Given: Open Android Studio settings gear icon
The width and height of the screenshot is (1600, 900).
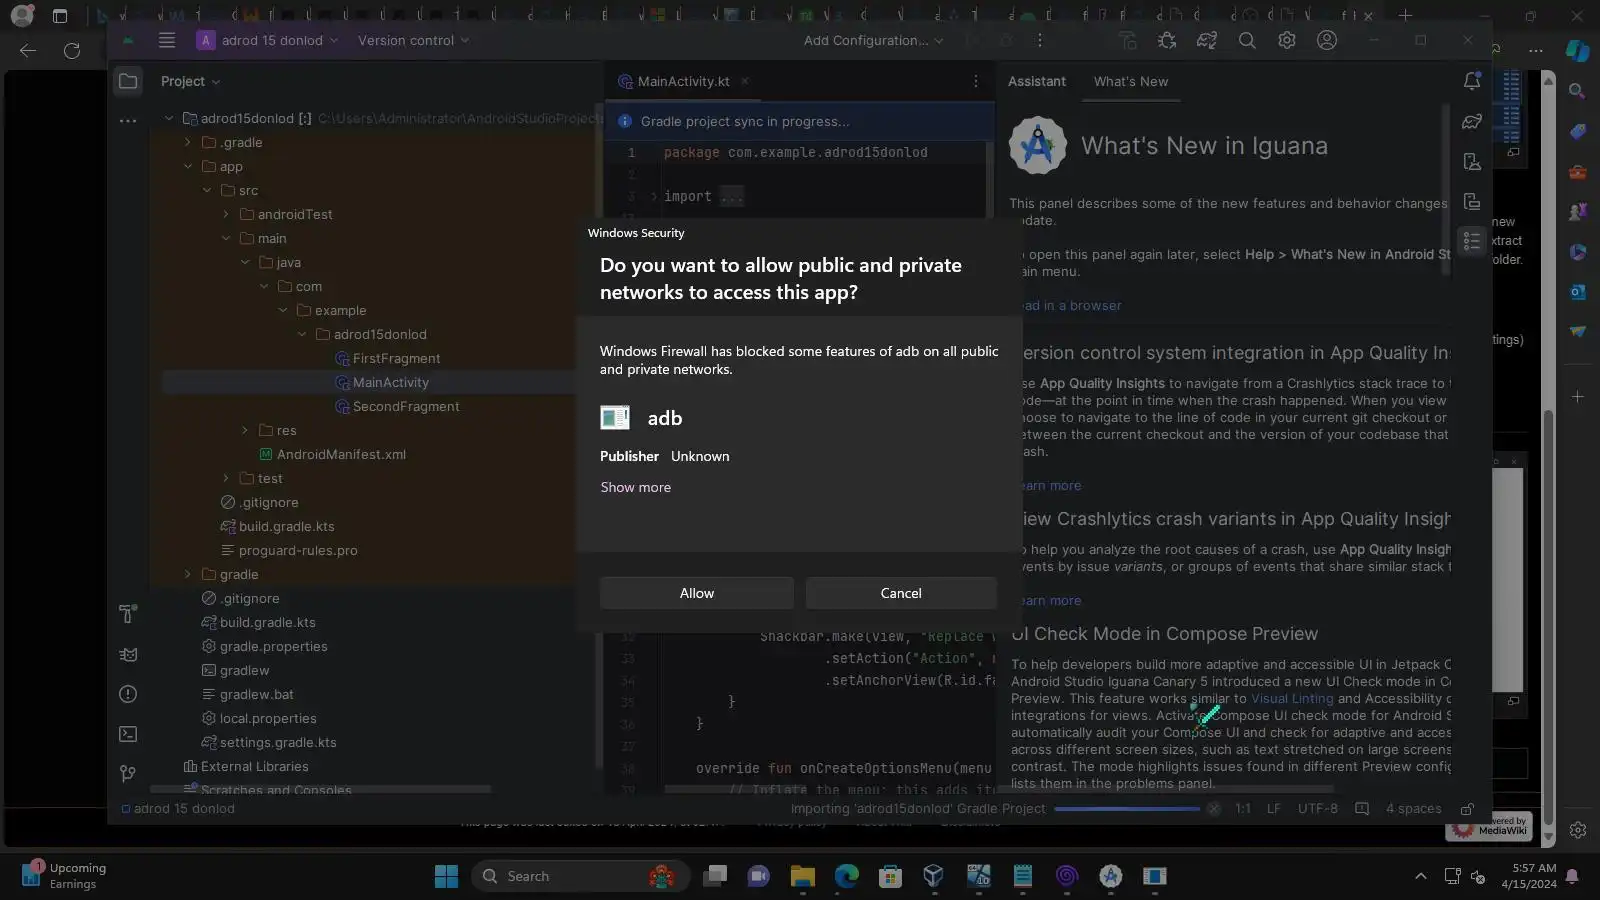Looking at the screenshot, I should tap(1287, 40).
